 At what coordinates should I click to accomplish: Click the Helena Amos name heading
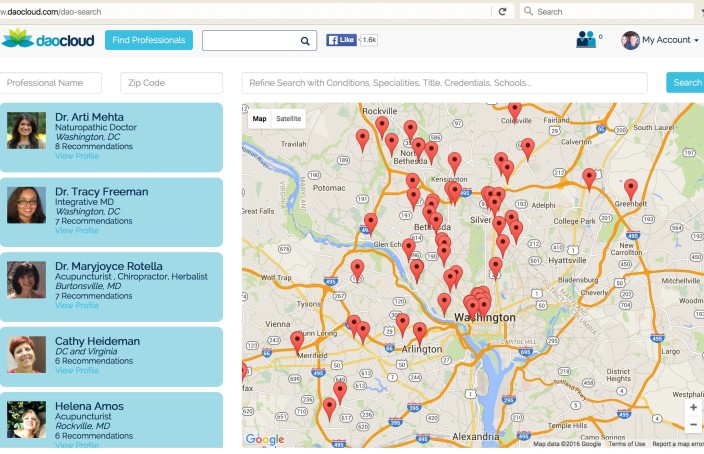point(89,406)
